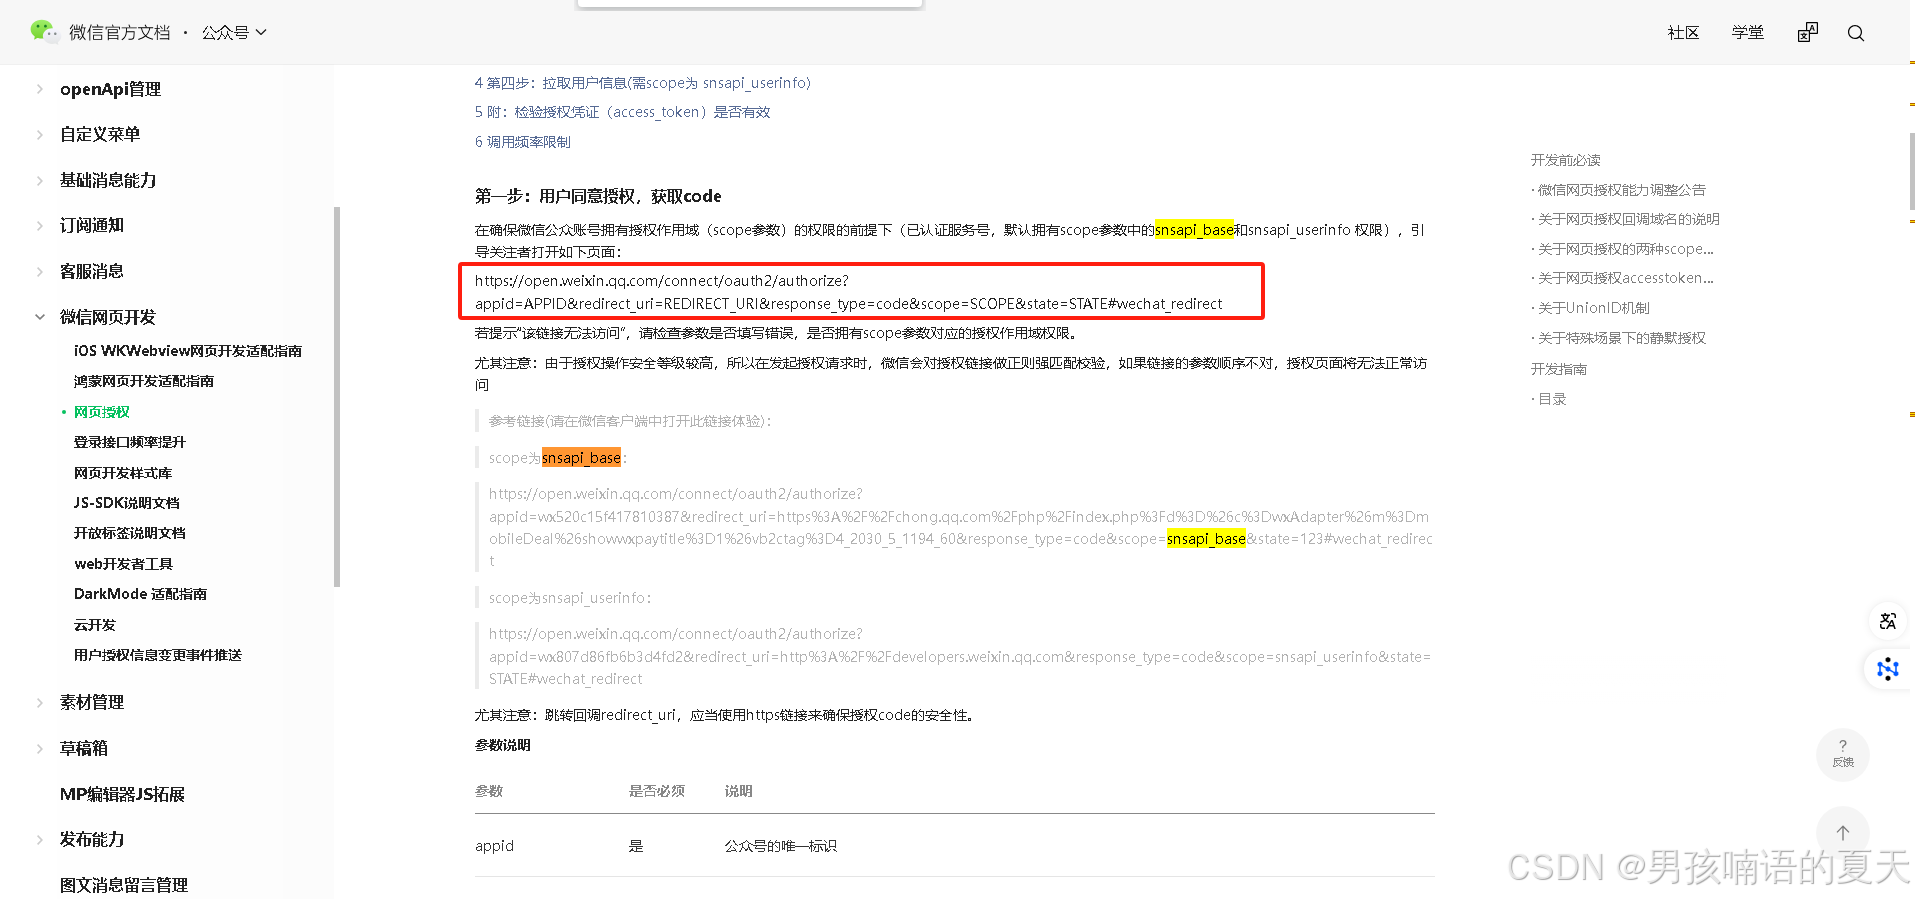Expand the 客服消息 section arrow

tap(39, 272)
